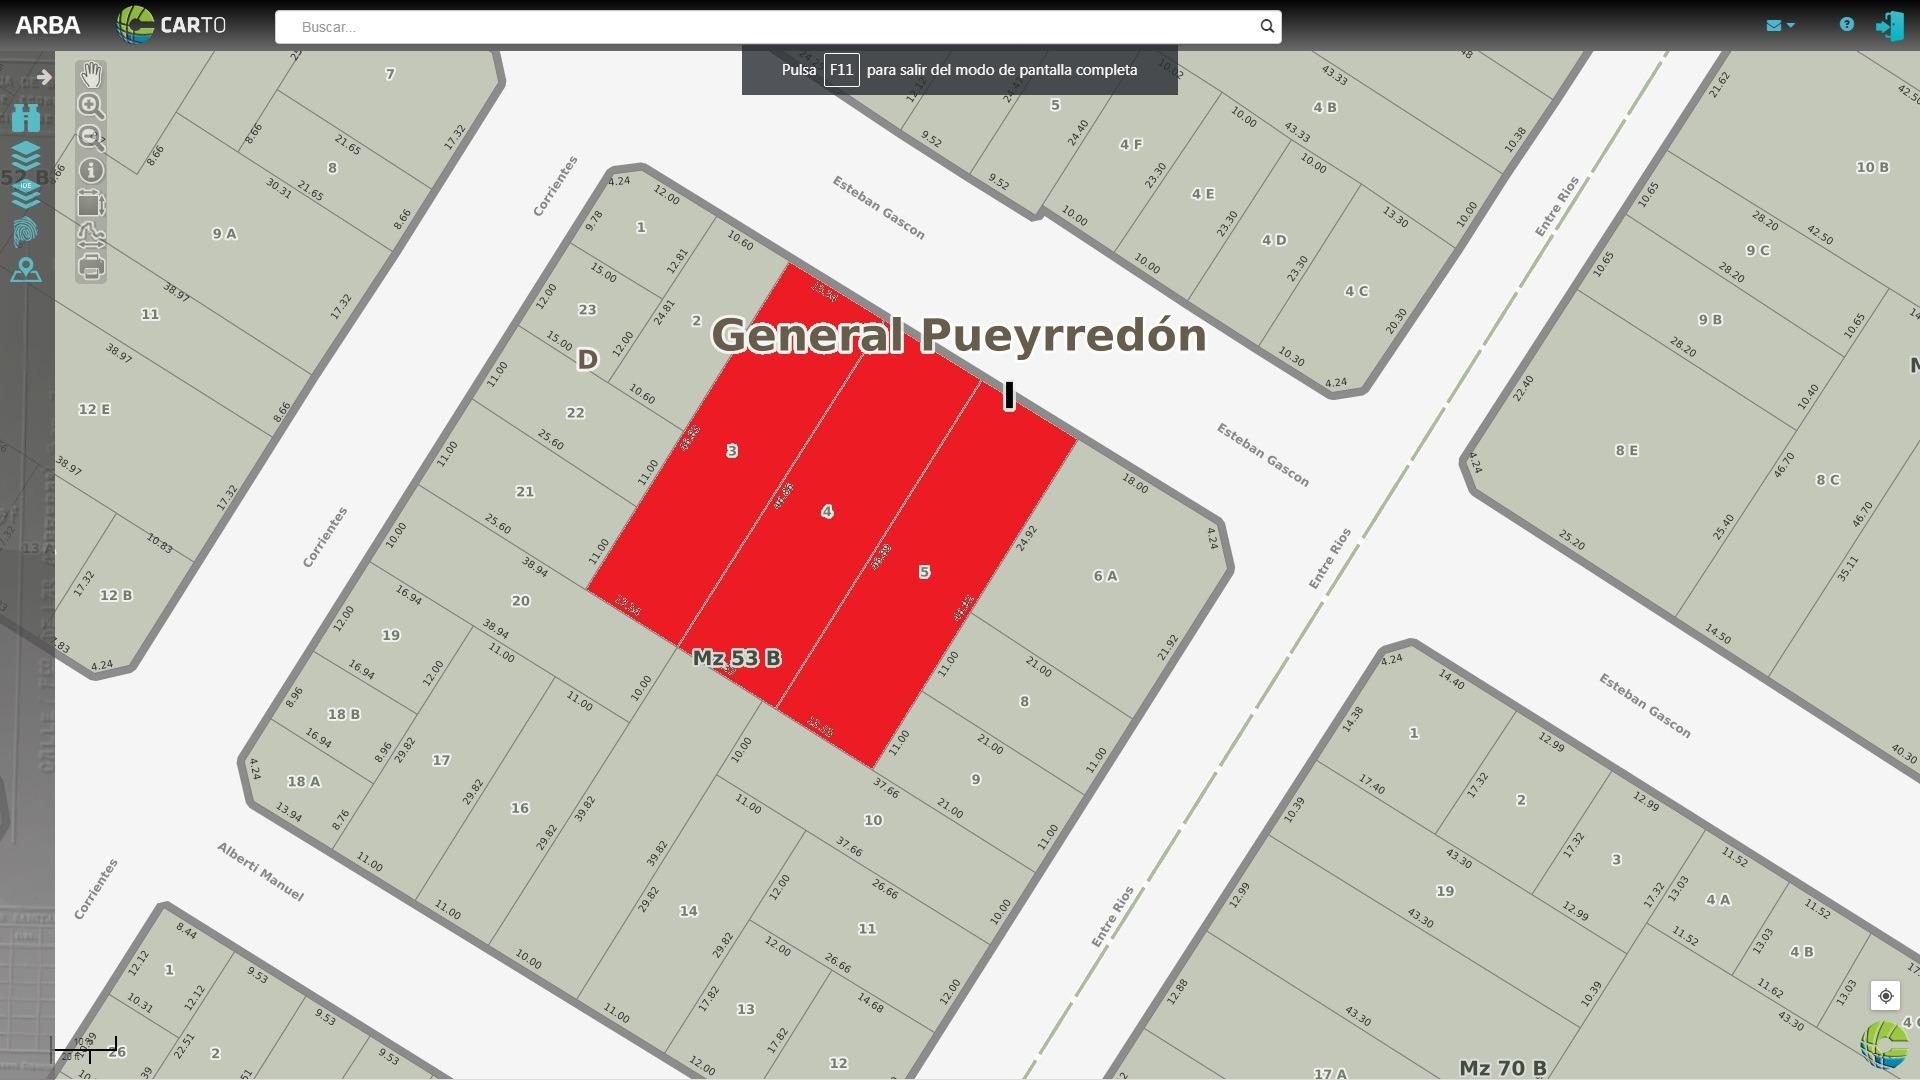Click the search magnifier button
1920x1080 pixels.
coord(1267,27)
